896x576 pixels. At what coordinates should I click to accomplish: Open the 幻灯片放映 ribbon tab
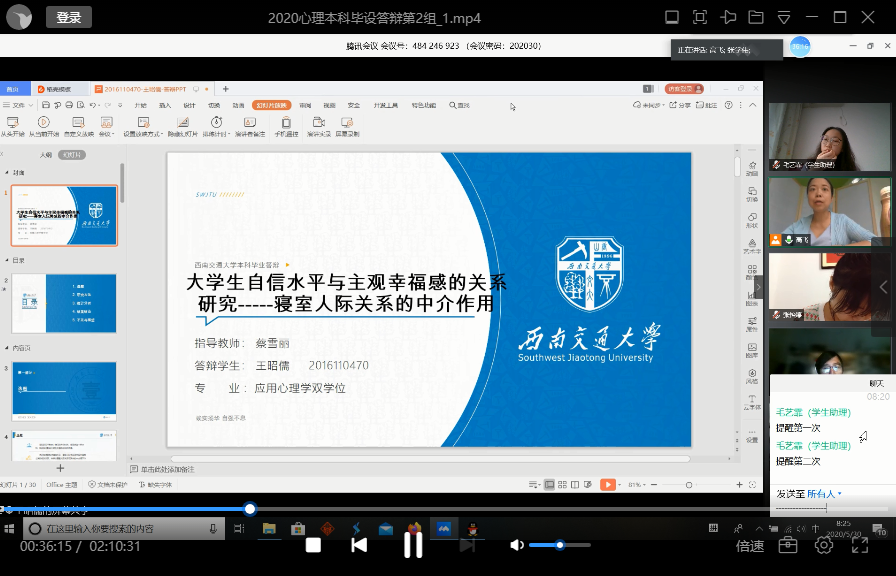[x=271, y=105]
